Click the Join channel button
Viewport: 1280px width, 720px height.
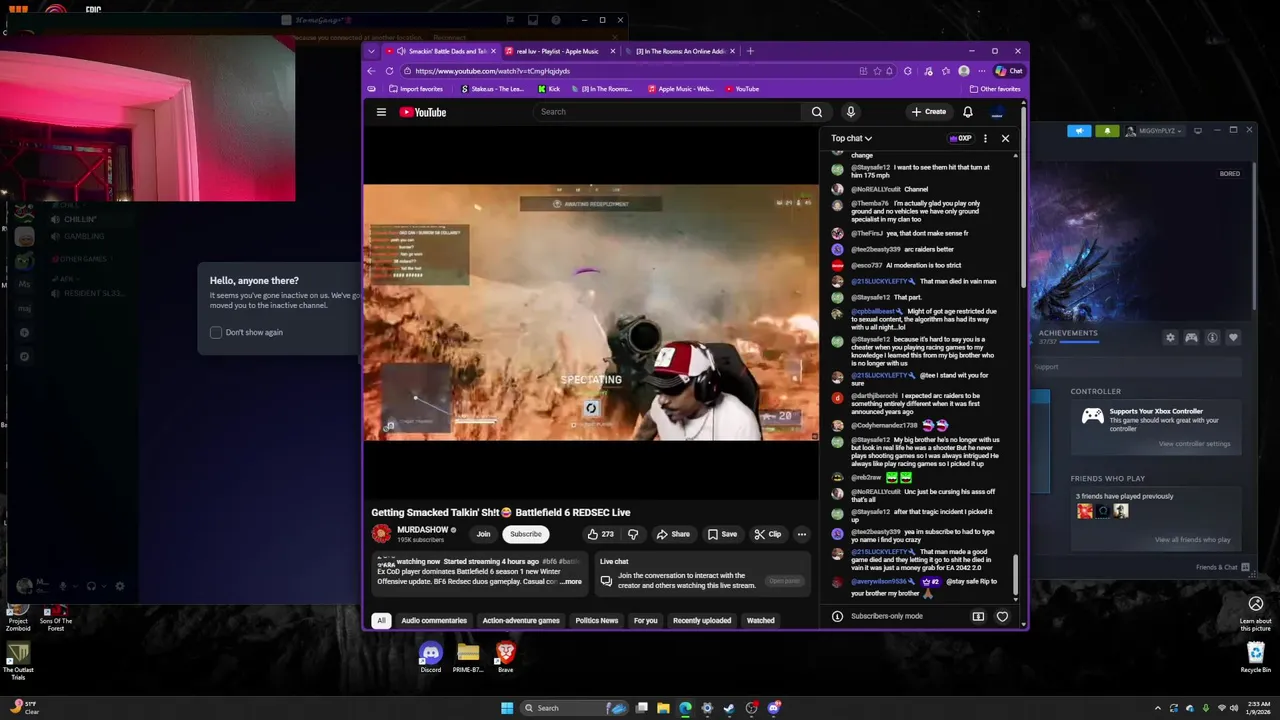483,534
